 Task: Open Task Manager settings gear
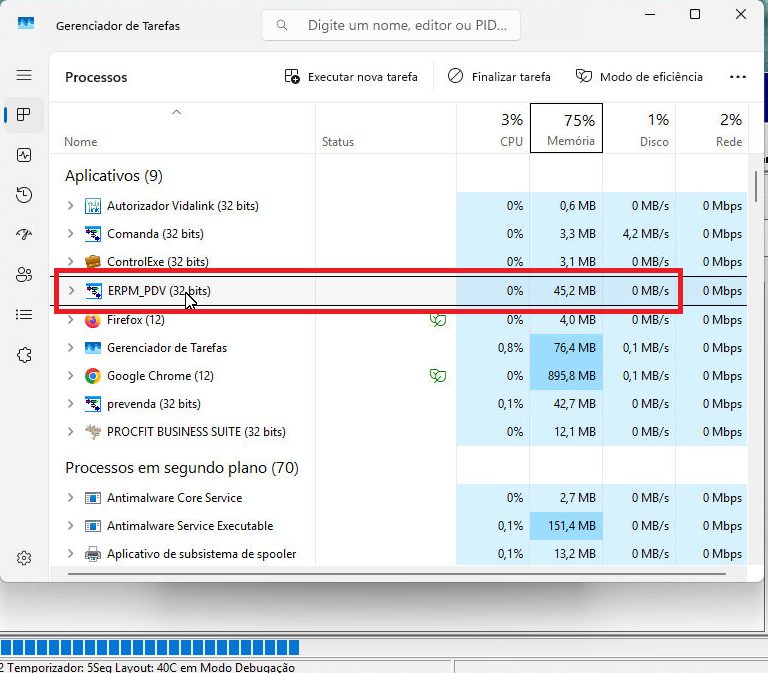coord(24,558)
